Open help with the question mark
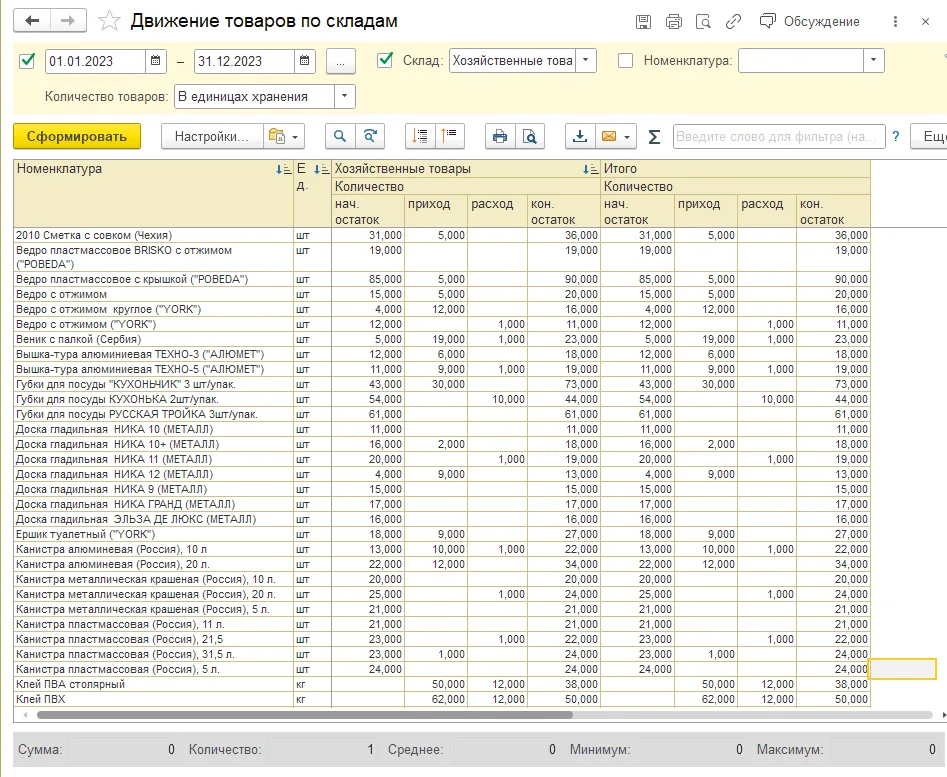The width and height of the screenshot is (947, 777). coord(896,136)
